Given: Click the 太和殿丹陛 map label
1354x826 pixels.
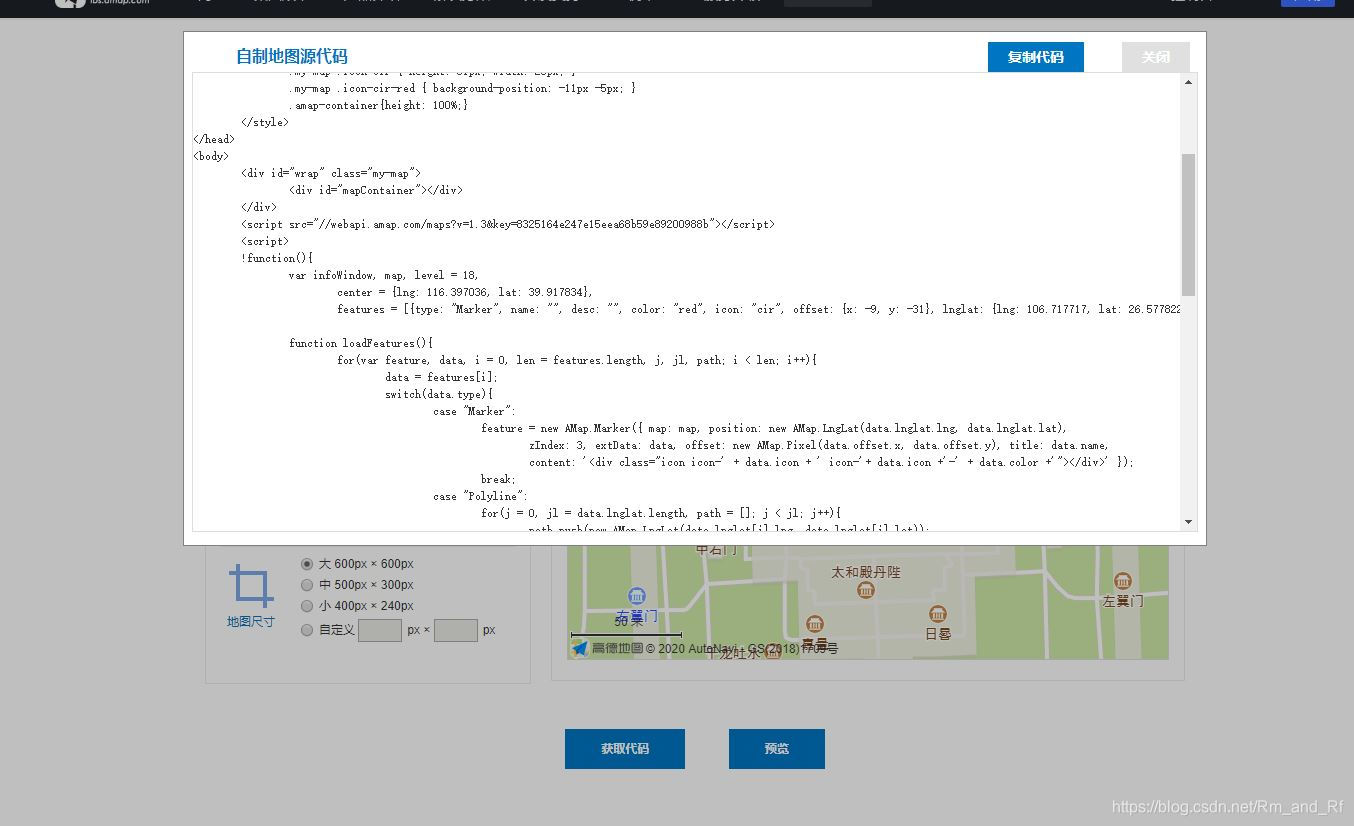Looking at the screenshot, I should (x=866, y=572).
